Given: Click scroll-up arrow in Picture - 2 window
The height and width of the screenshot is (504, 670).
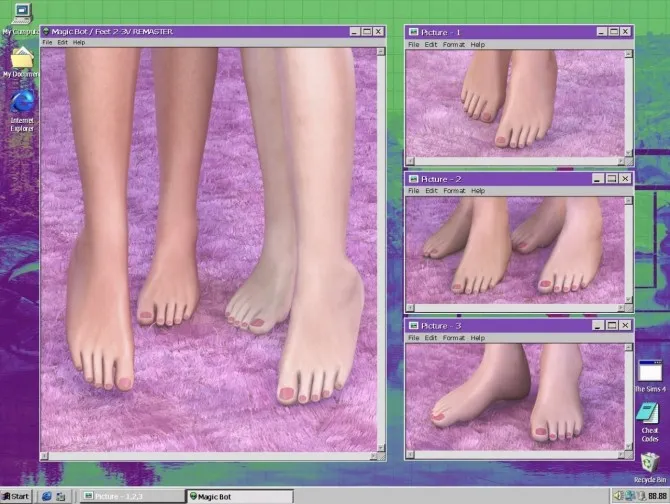Looking at the screenshot, I should pos(629,200).
